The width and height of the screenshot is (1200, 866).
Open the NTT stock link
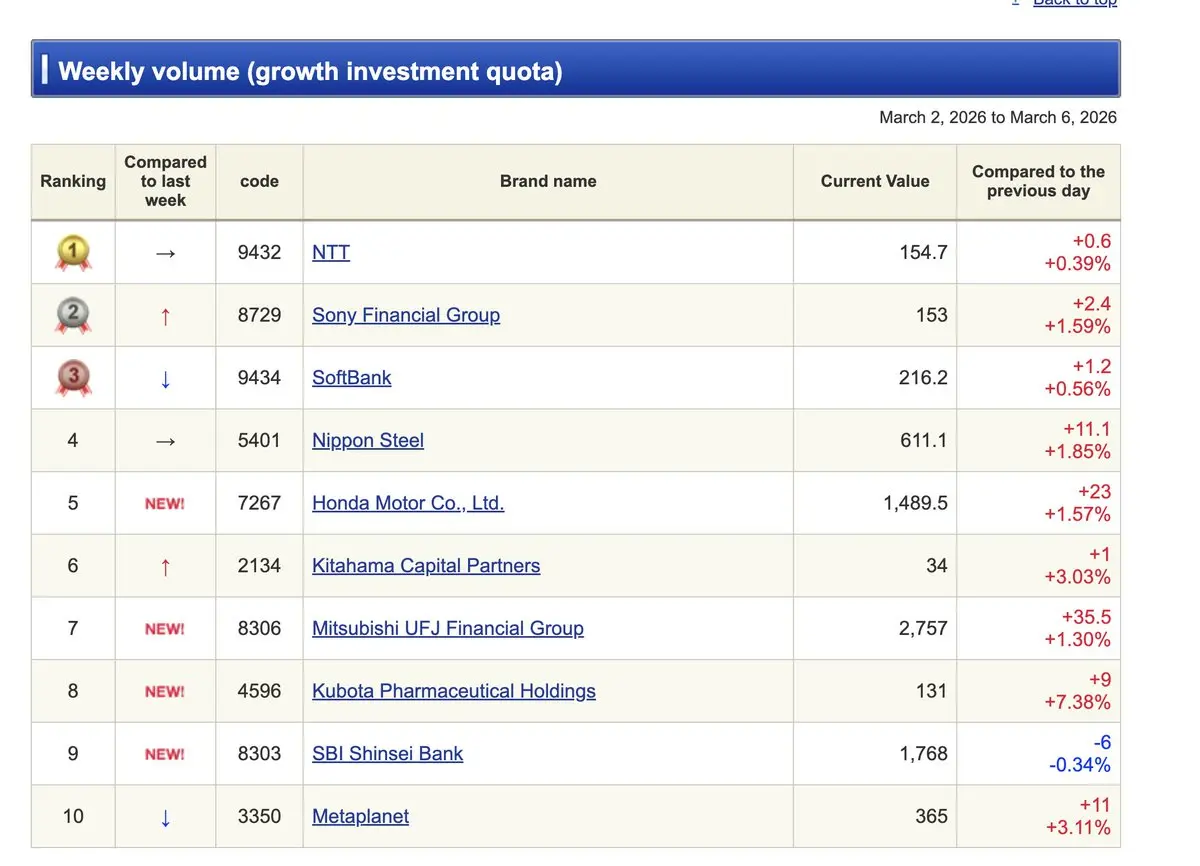331,252
